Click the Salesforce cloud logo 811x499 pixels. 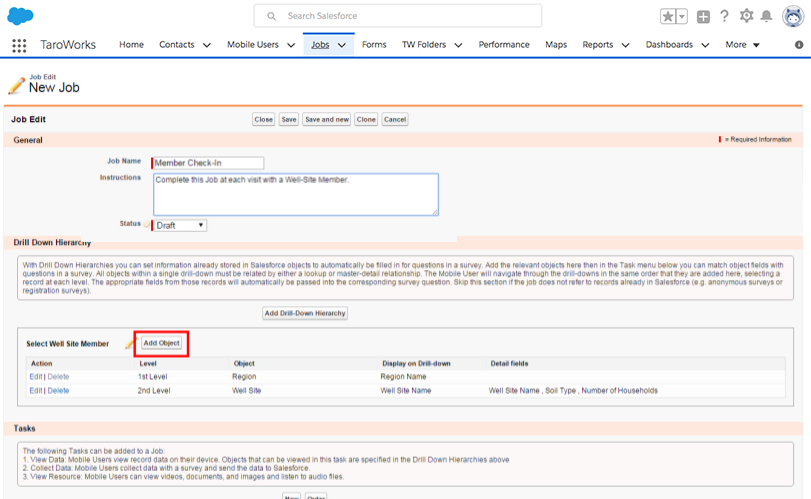tap(20, 16)
